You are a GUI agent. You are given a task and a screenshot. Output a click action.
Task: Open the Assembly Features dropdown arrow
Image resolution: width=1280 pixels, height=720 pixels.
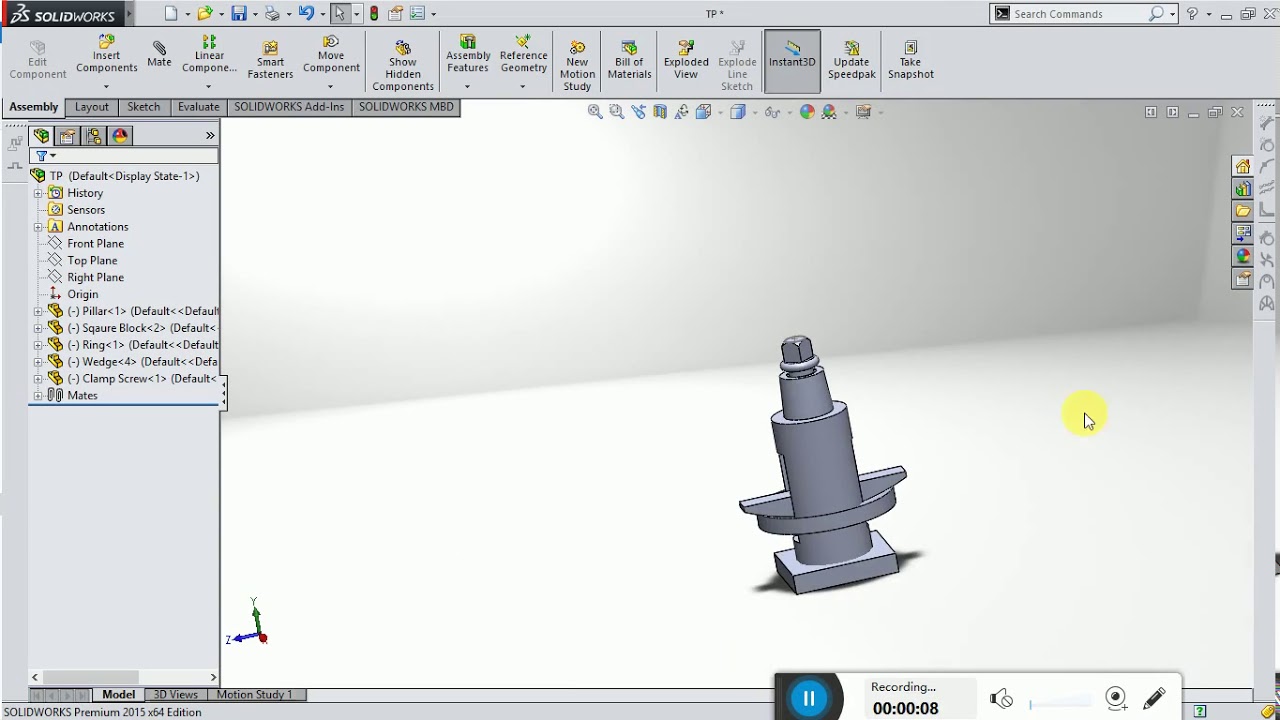click(468, 87)
